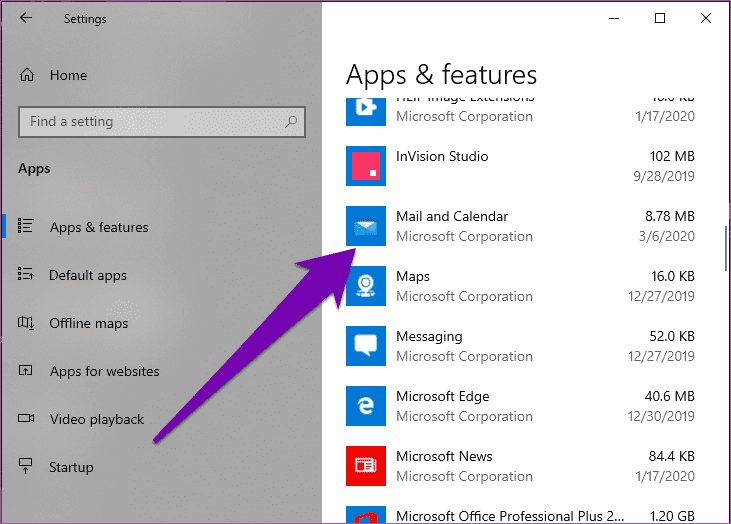The width and height of the screenshot is (731, 524).
Task: Select the Mail and Calendar envelope icon
Action: 366,226
